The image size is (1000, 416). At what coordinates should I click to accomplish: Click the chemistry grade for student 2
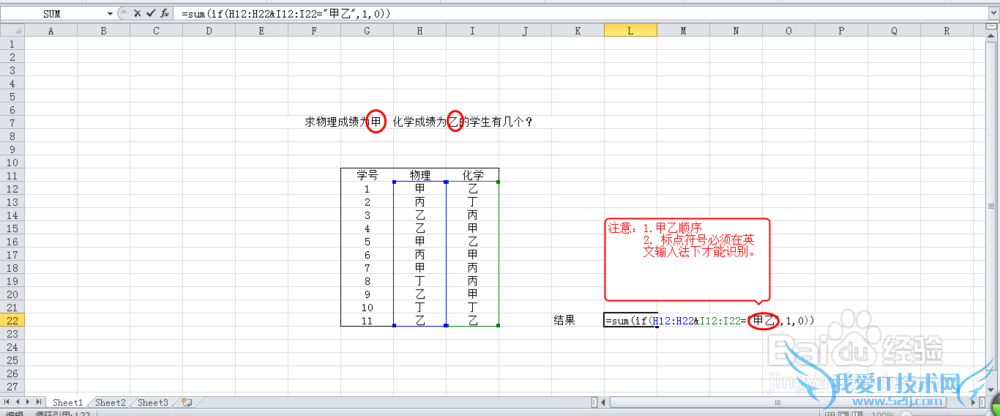click(x=472, y=202)
